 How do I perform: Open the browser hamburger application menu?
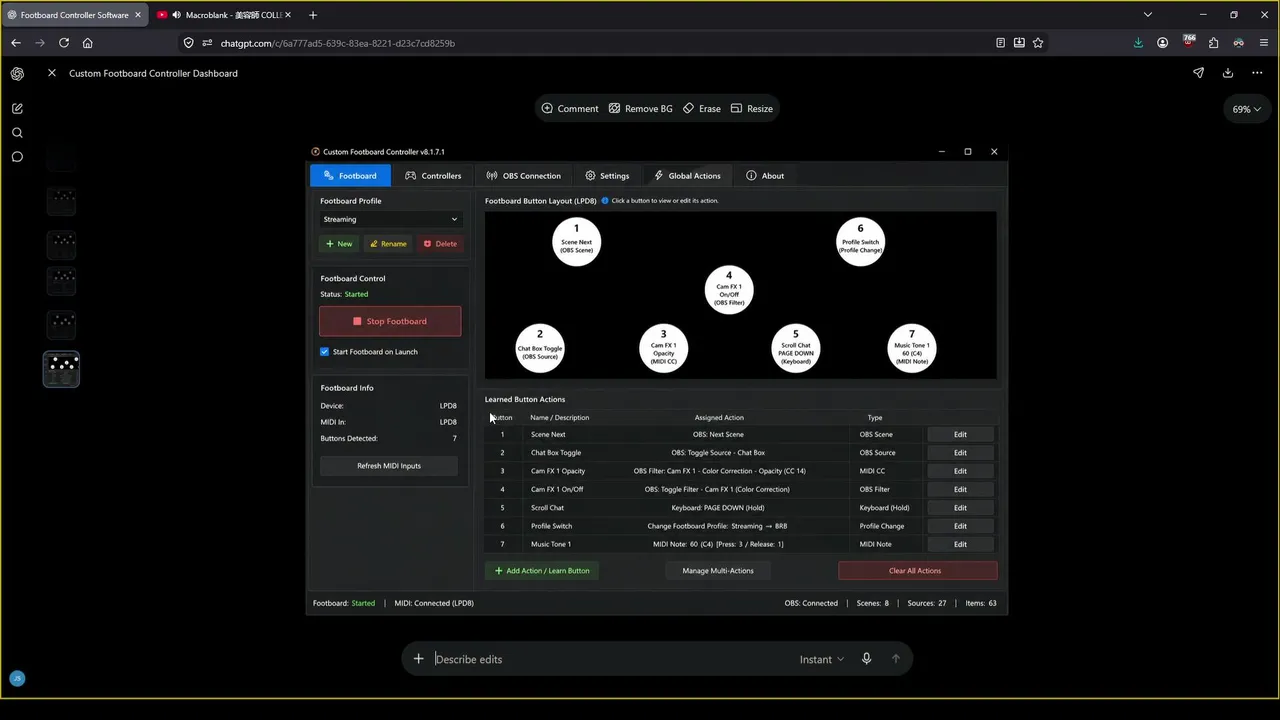1264,43
